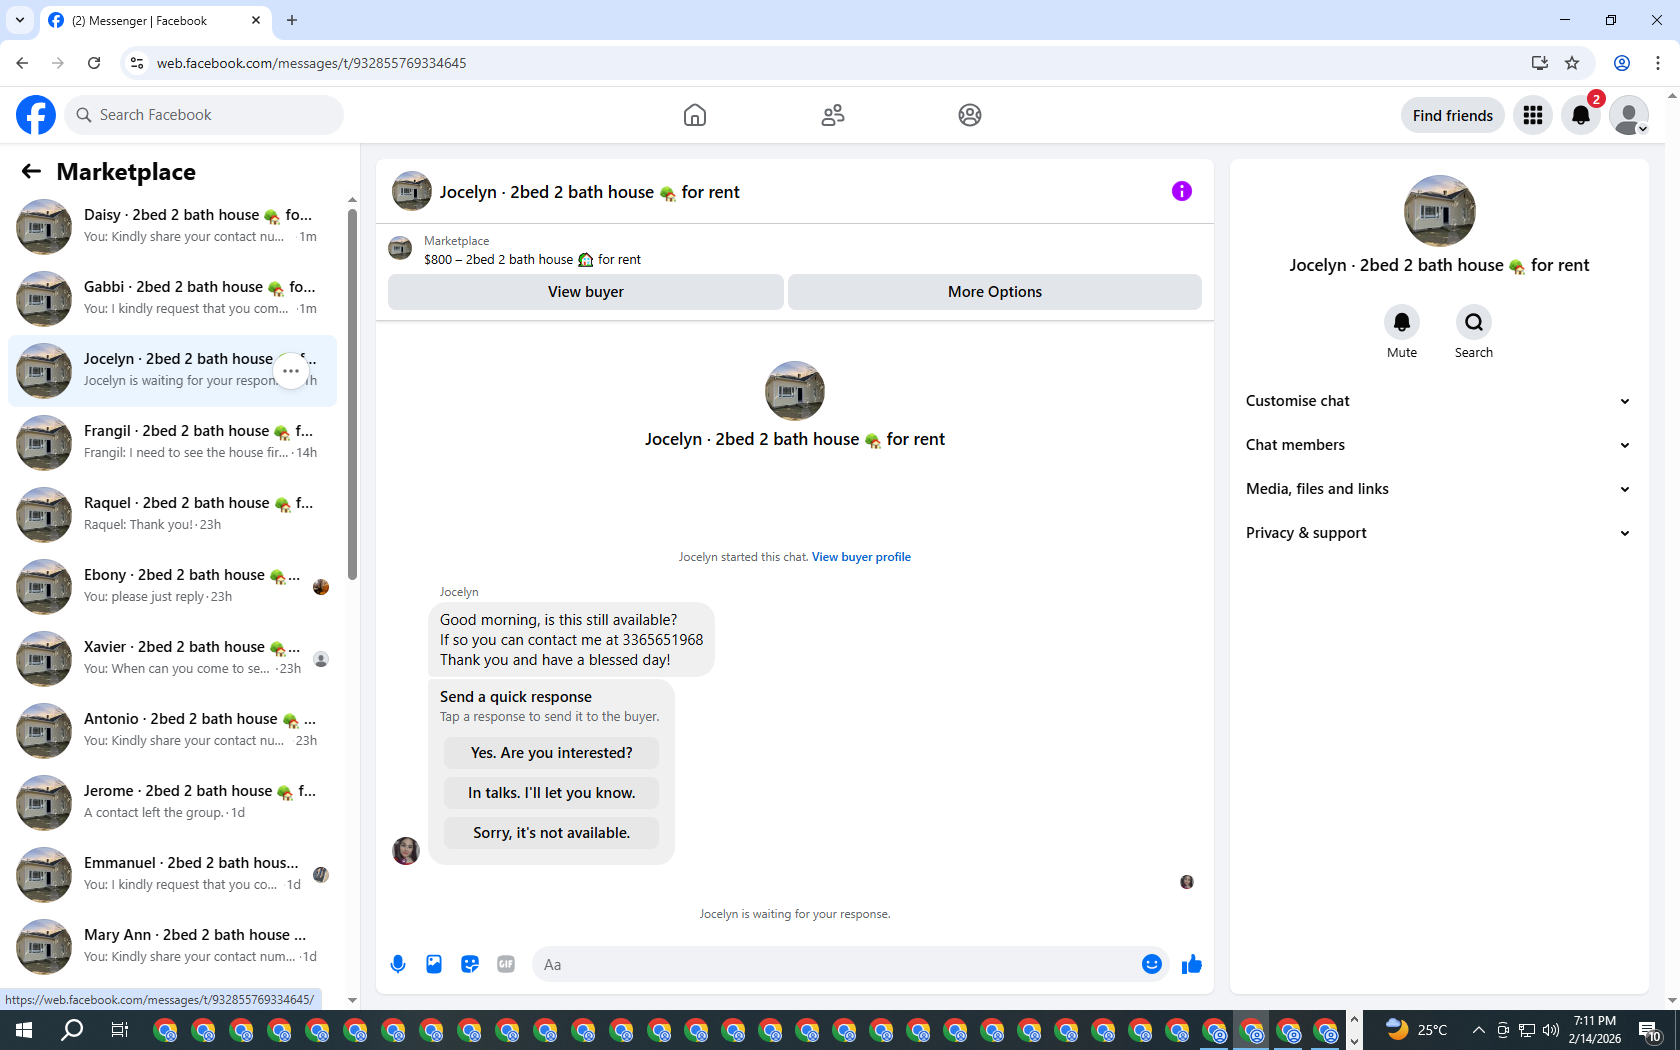Open the Xavier 2bed 2 bath chat
1680x1050 pixels.
(x=172, y=659)
